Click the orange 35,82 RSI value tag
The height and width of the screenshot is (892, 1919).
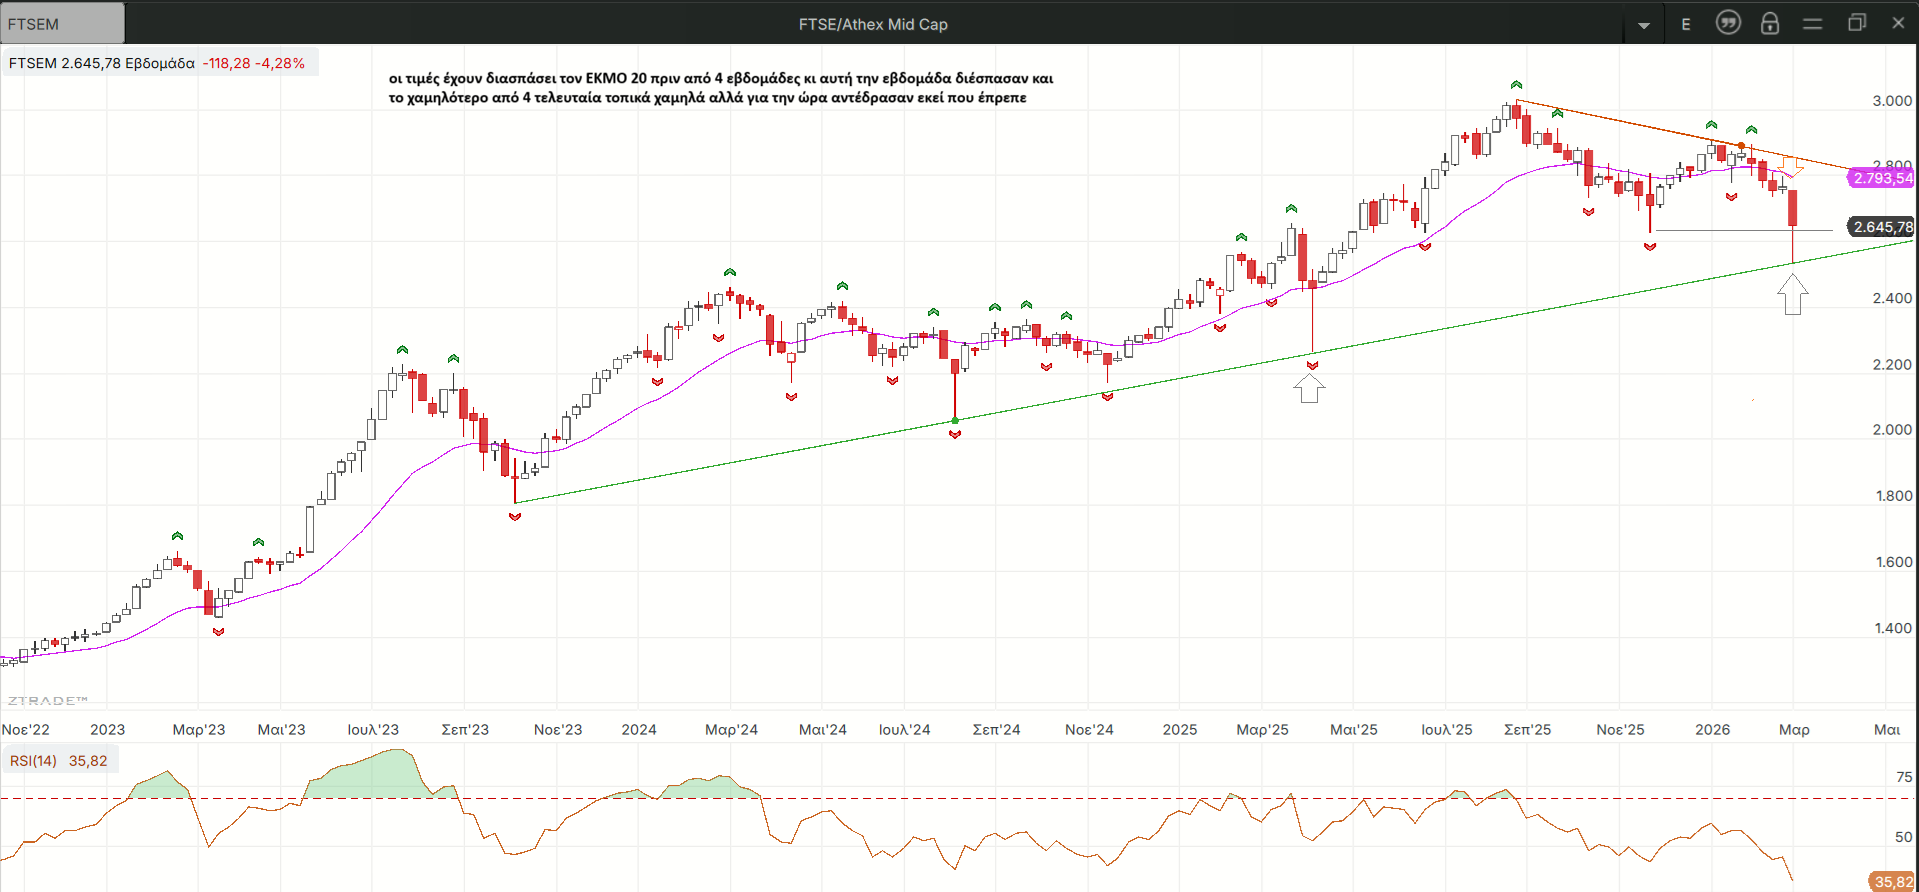1892,881
